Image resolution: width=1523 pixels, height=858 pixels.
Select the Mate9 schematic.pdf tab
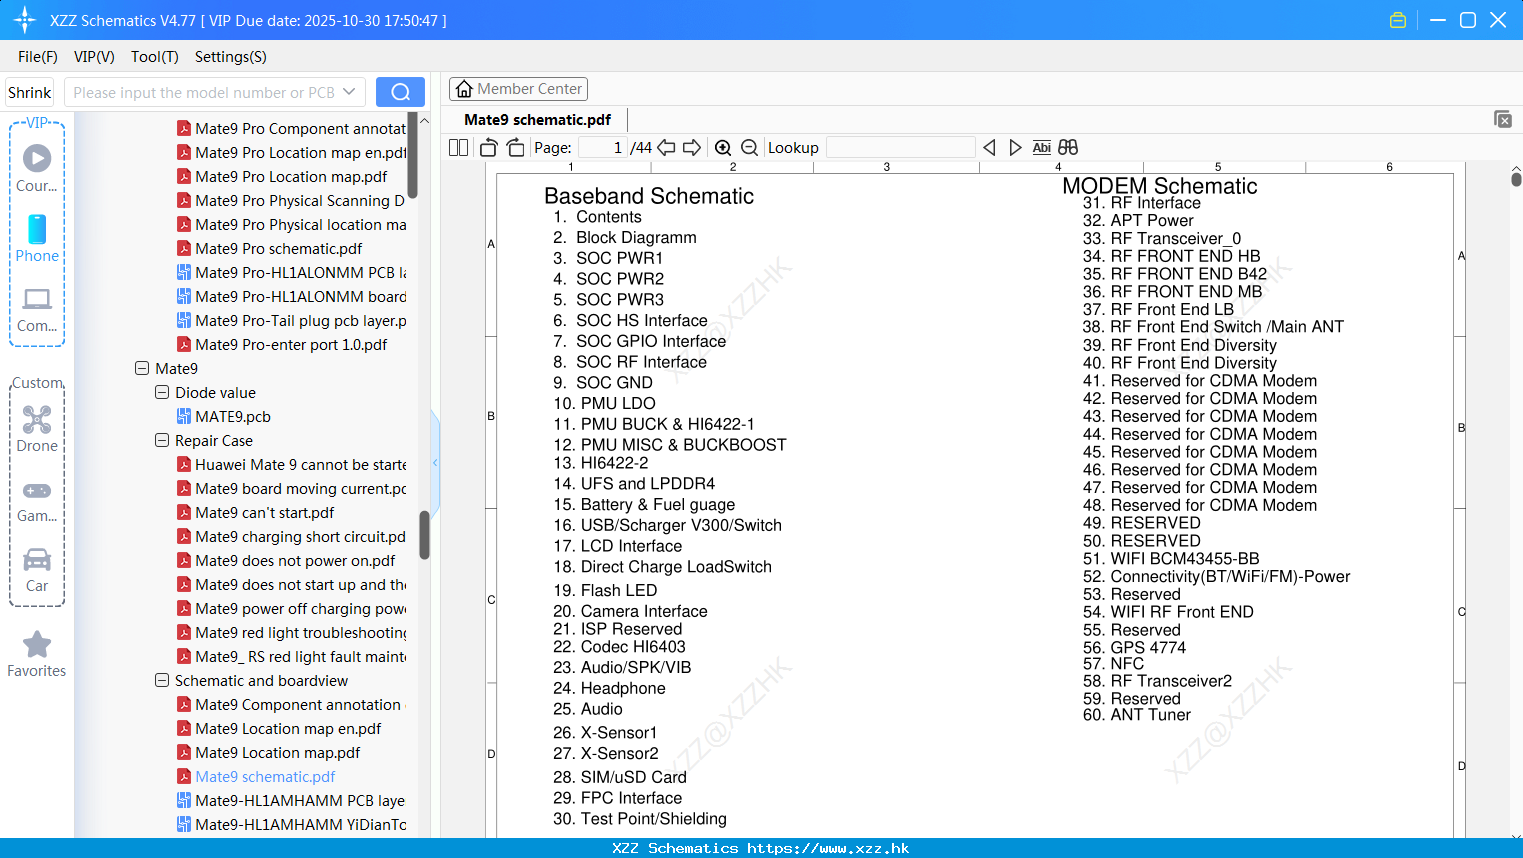click(538, 120)
